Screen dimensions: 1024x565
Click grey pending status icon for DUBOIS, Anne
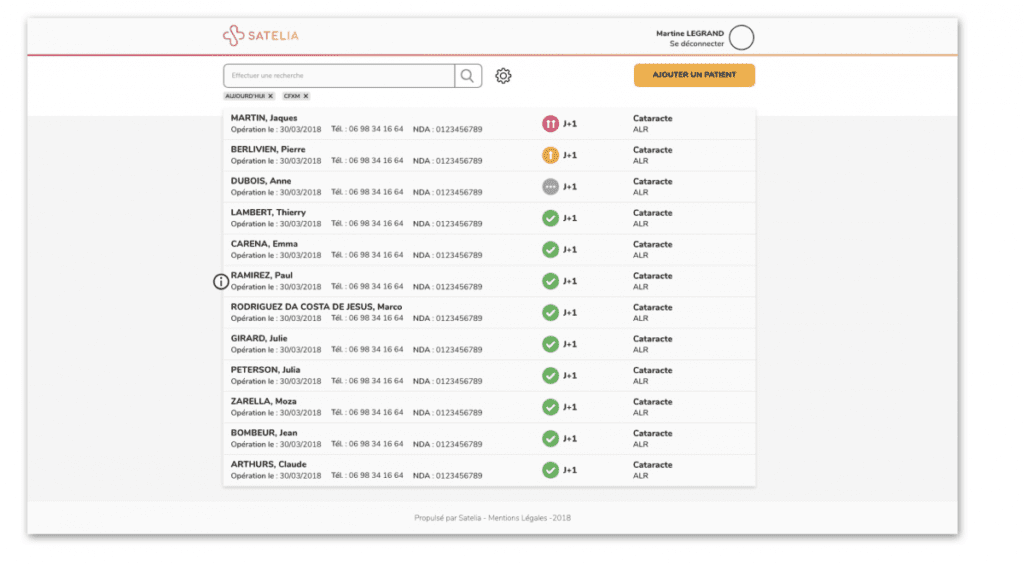click(x=550, y=187)
